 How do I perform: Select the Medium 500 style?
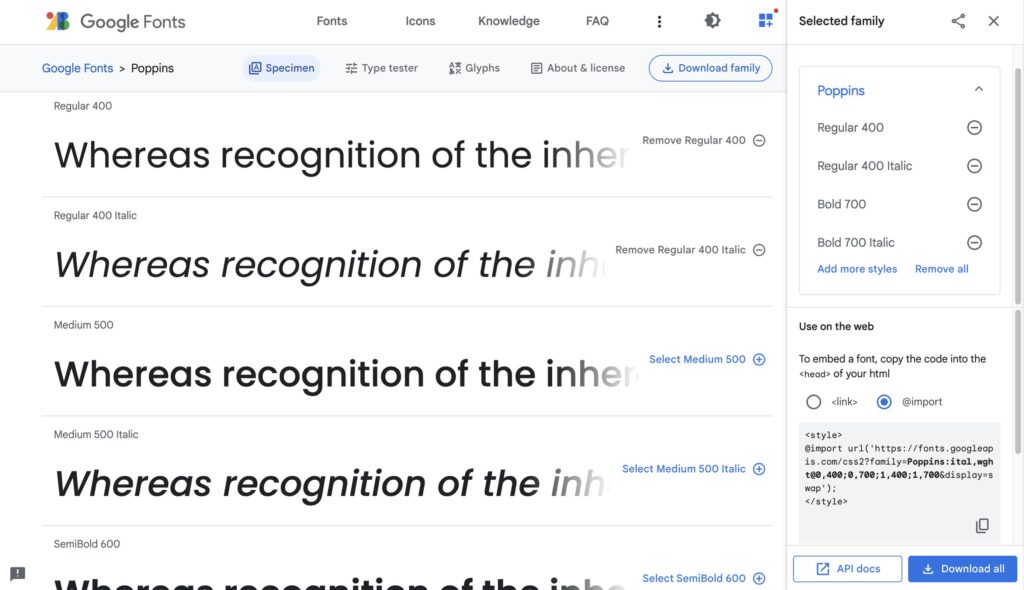[x=706, y=359]
